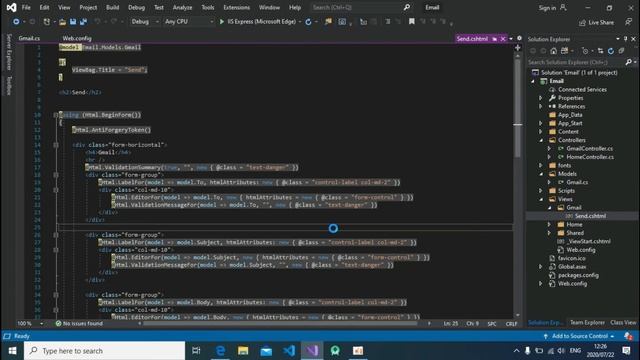Toggle the SPC indentation indicator

click(x=492, y=324)
